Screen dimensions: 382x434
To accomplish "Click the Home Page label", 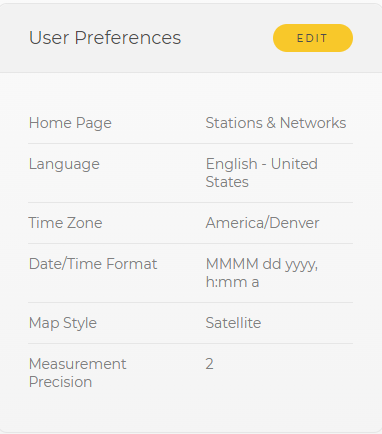I will tap(70, 123).
